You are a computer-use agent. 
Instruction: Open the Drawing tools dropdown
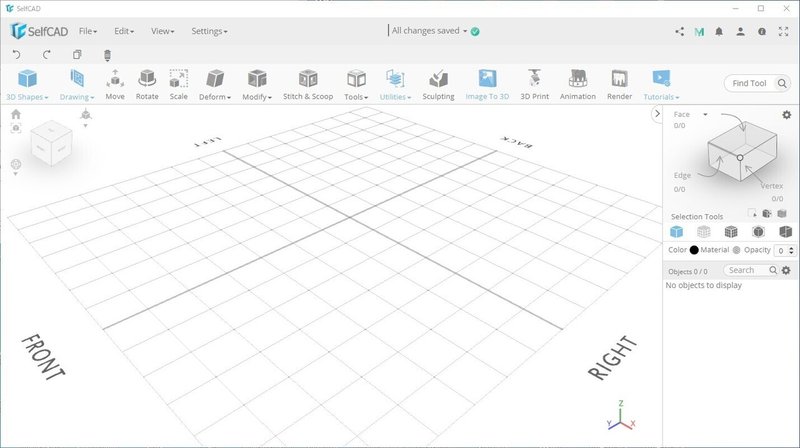click(x=77, y=85)
